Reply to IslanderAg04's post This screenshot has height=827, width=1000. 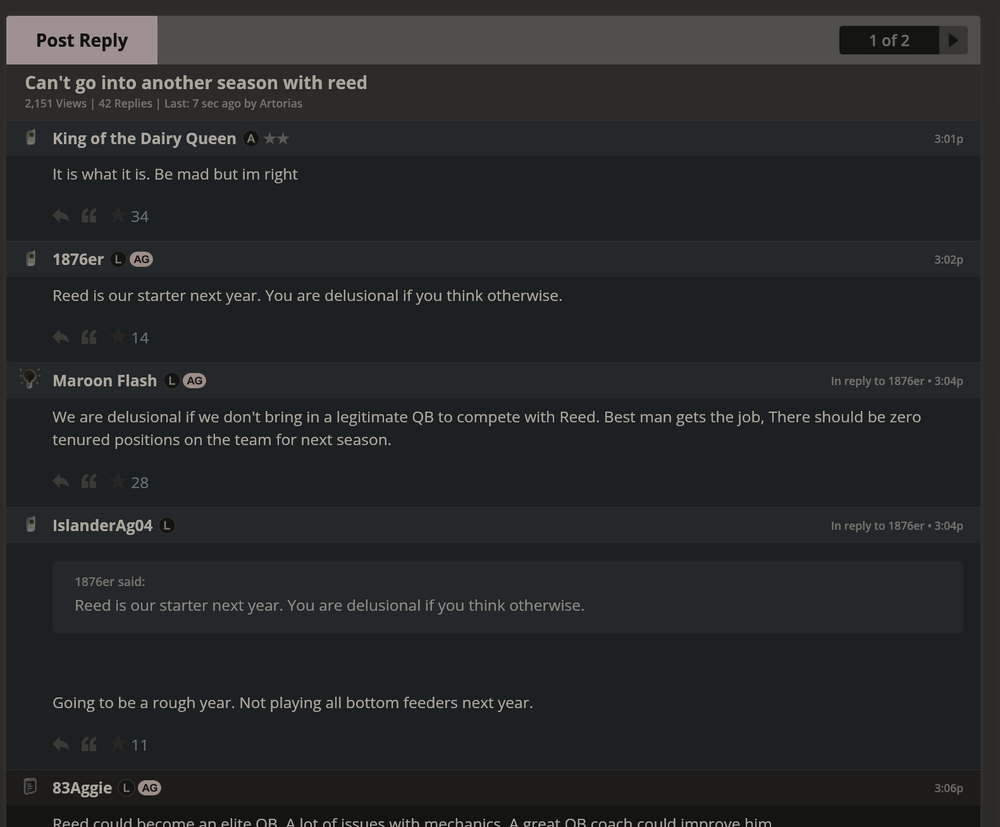click(61, 744)
